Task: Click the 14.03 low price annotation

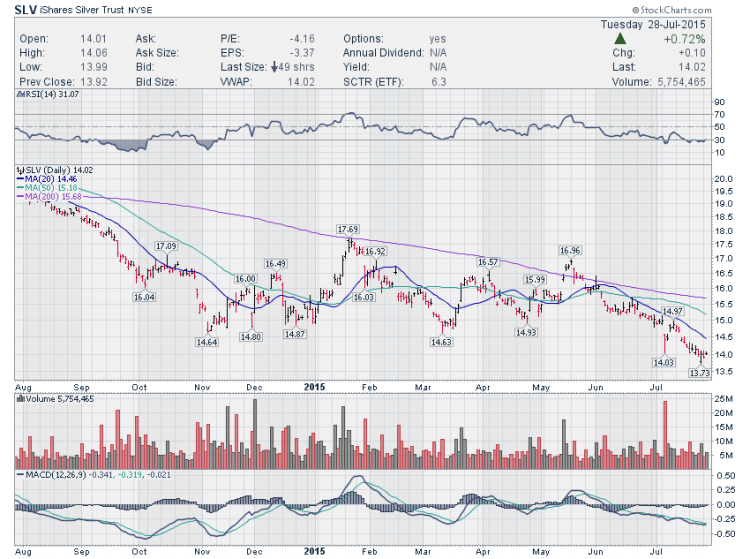Action: 663,362
